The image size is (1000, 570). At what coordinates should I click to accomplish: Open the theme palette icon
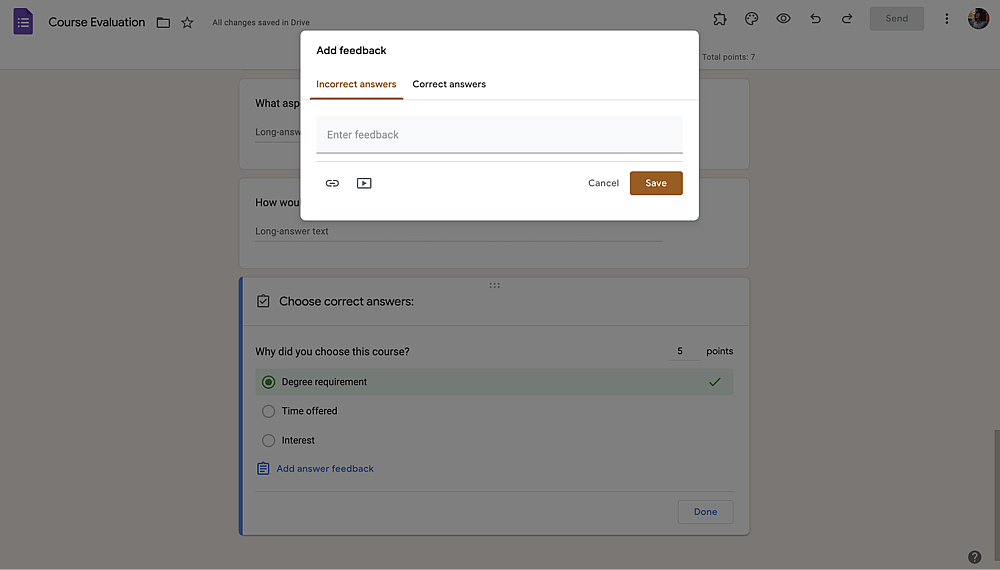tap(751, 18)
